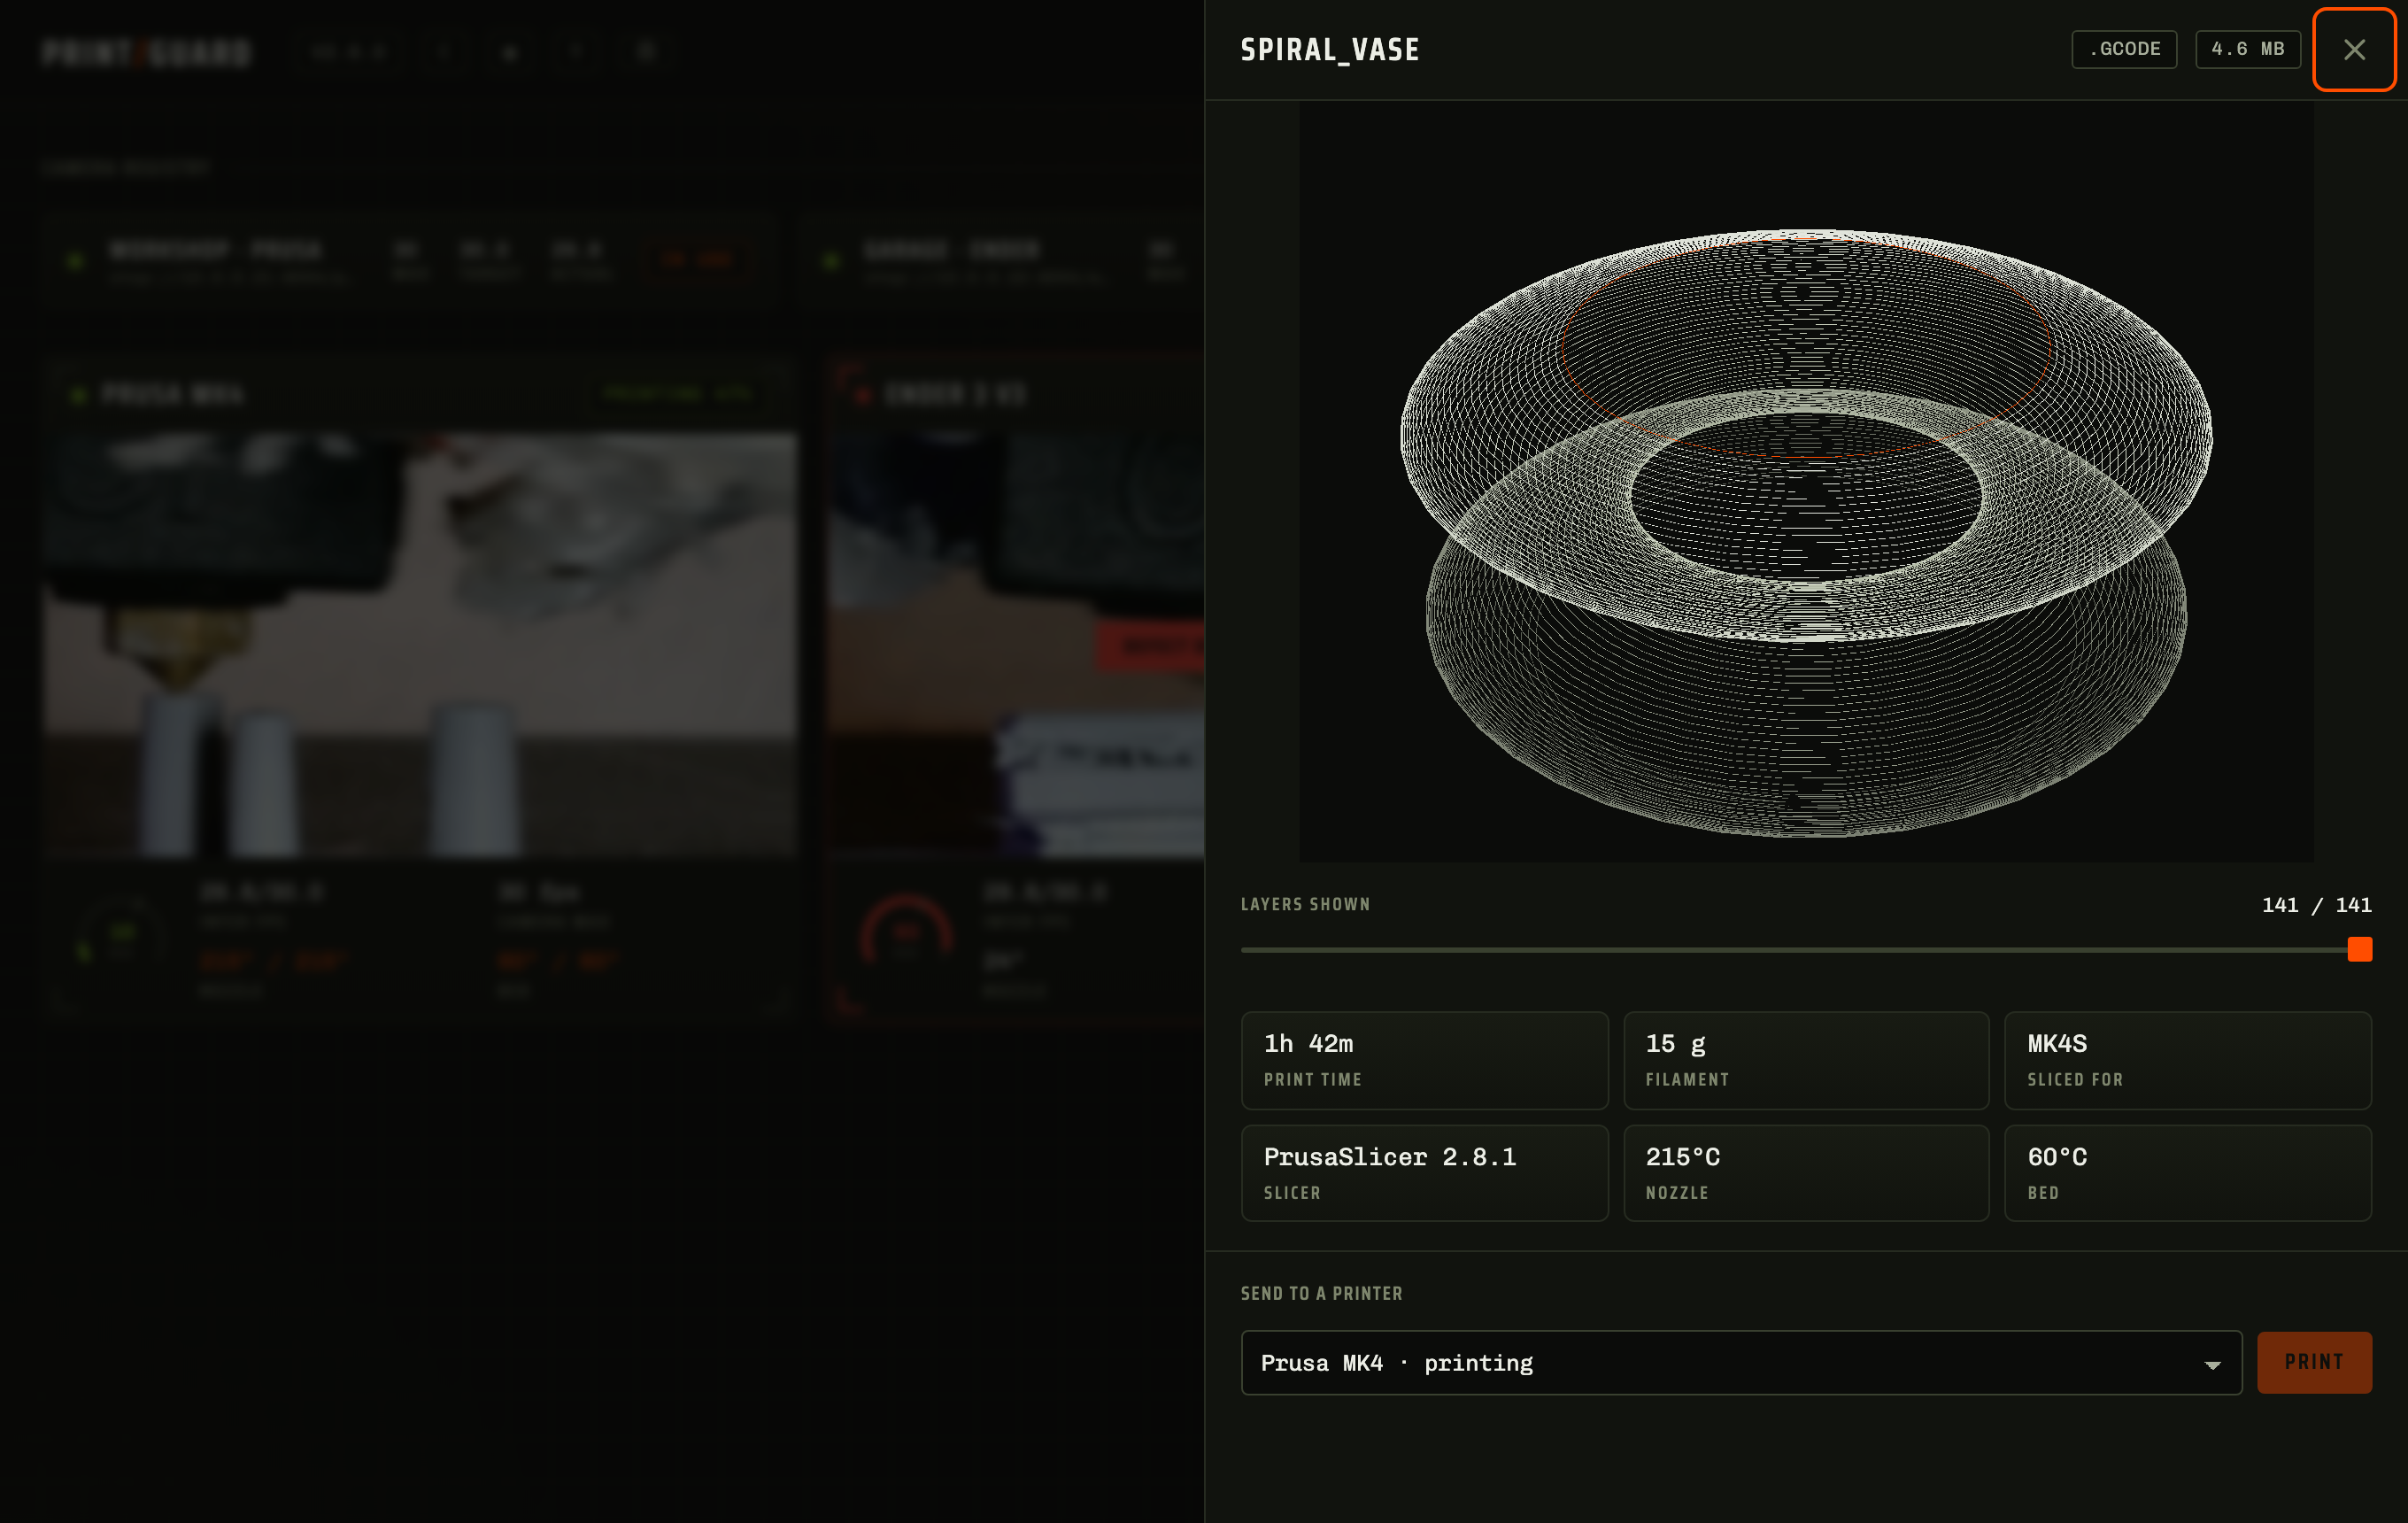The image size is (2408, 1523).
Task: Select the 60°C bed card
Action: pyautogui.click(x=2187, y=1173)
